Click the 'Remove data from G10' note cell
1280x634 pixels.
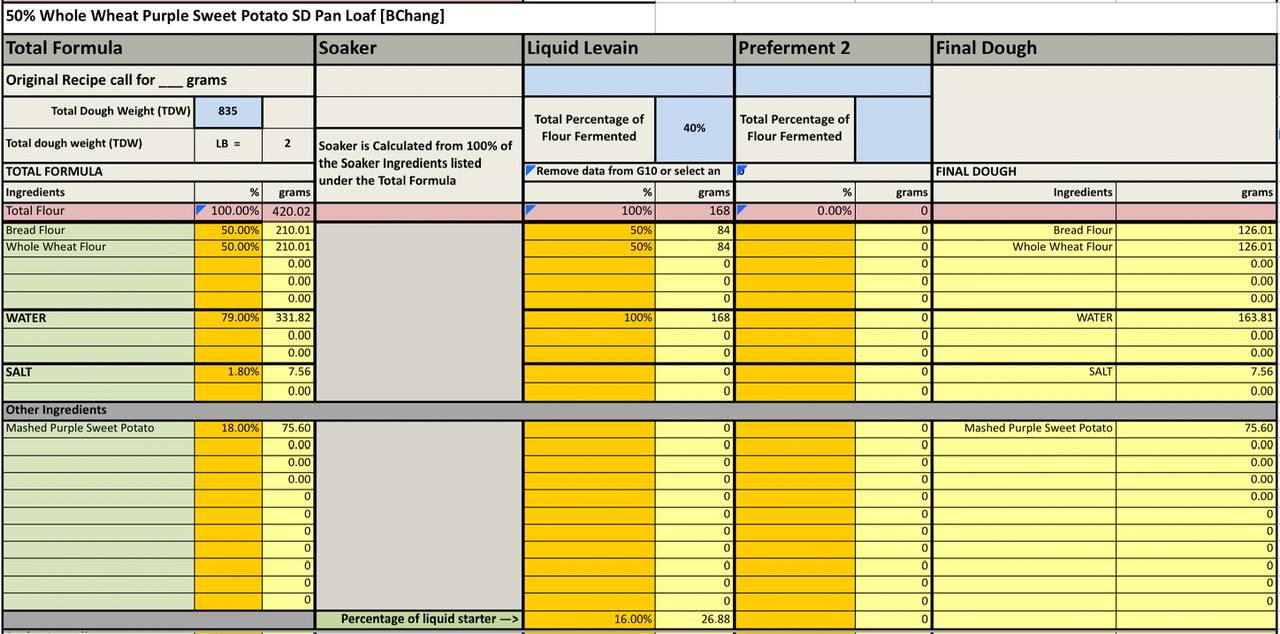628,171
